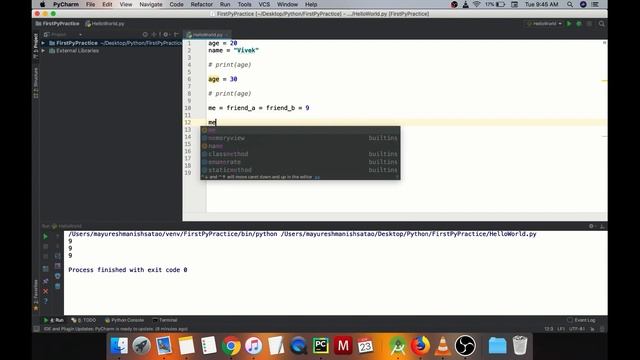640x360 pixels.
Task: Click the IDE and Plugin Updates status message
Action: tap(116, 329)
